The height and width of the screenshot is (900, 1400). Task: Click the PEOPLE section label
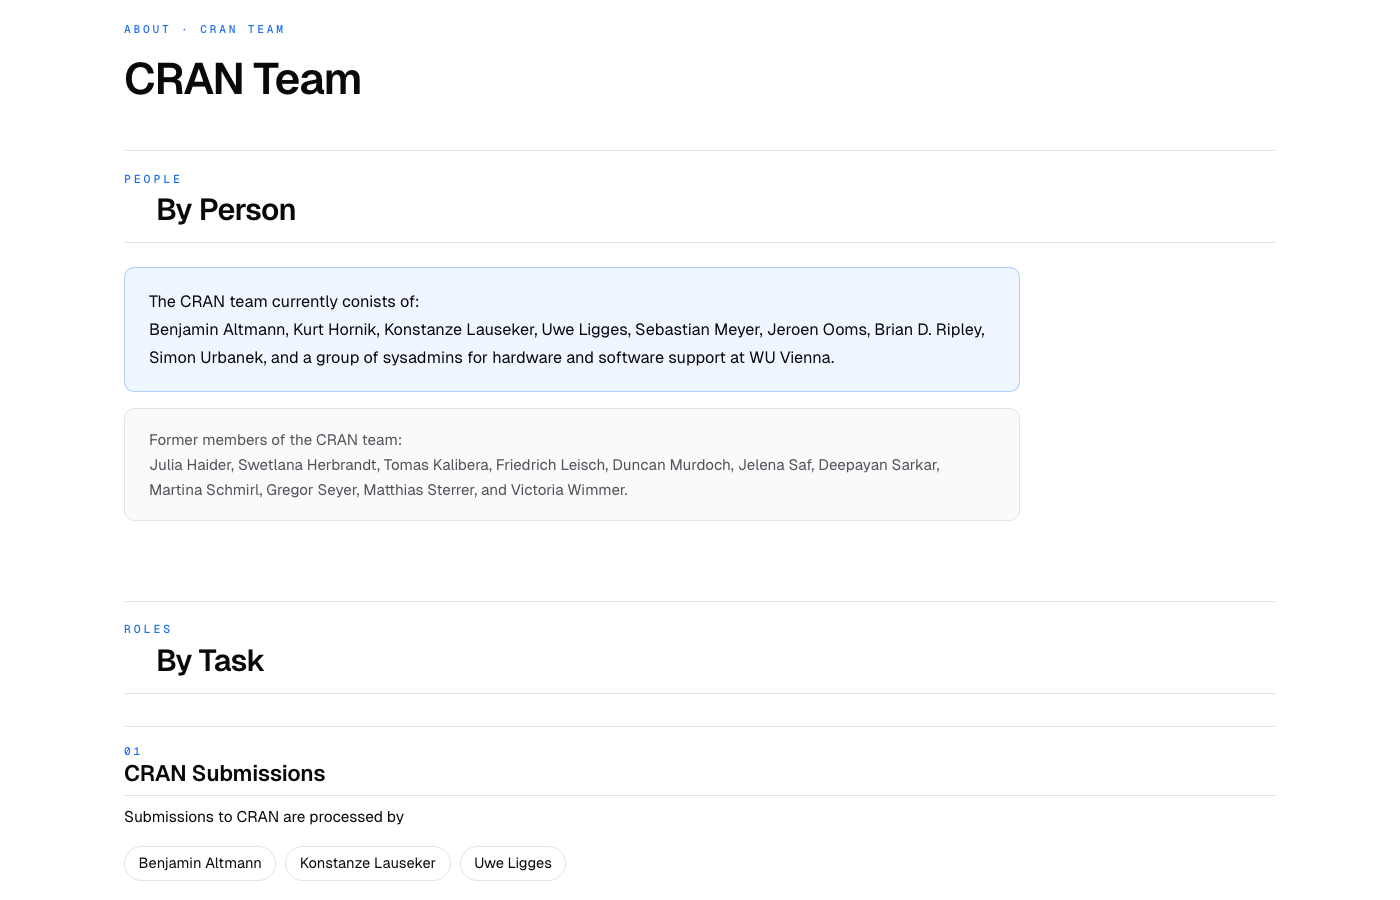pos(153,180)
